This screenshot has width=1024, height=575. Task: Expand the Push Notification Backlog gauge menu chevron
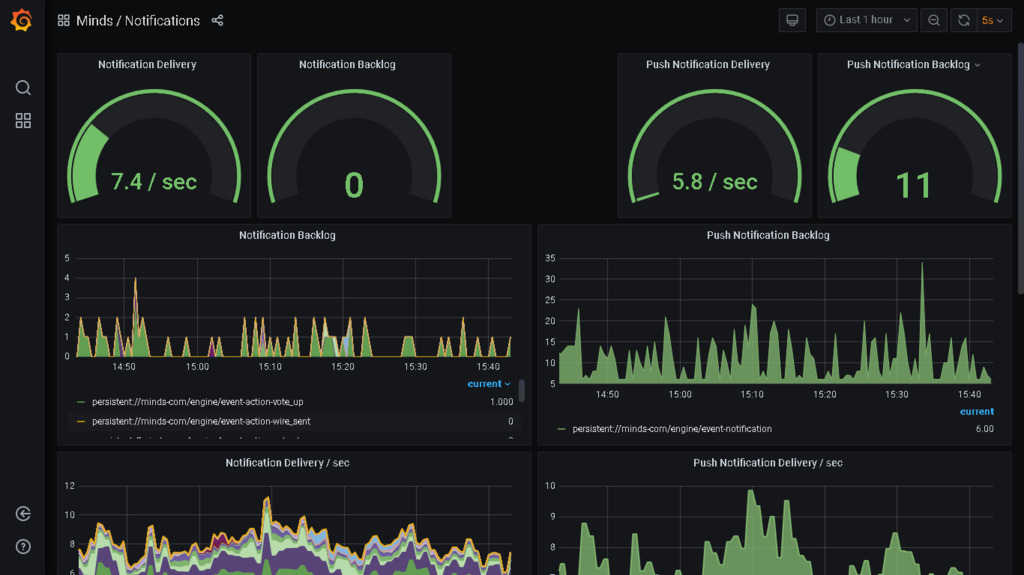(x=977, y=65)
